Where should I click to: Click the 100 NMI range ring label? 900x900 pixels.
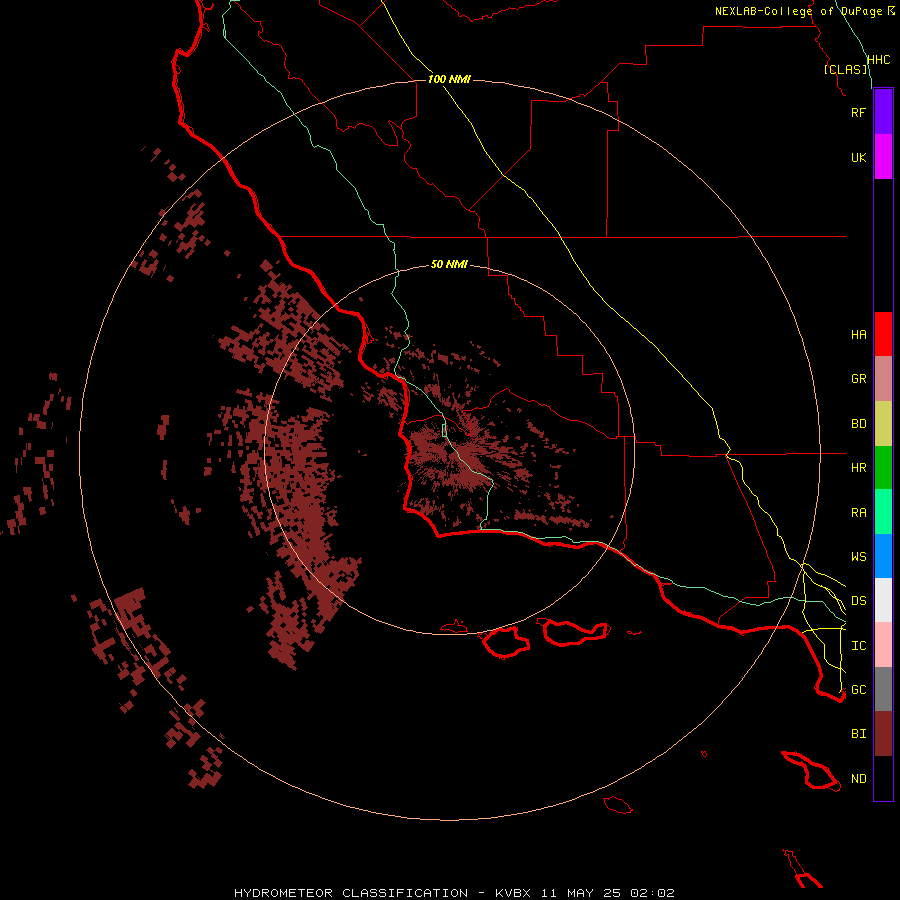[x=449, y=79]
